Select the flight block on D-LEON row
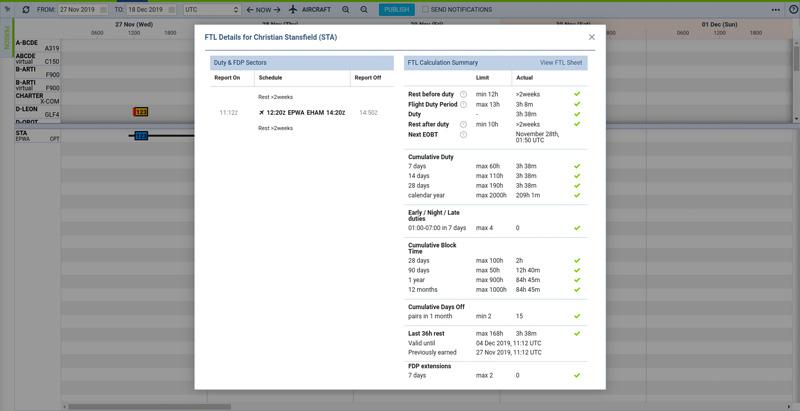Image resolution: width=800 pixels, height=411 pixels. point(141,112)
